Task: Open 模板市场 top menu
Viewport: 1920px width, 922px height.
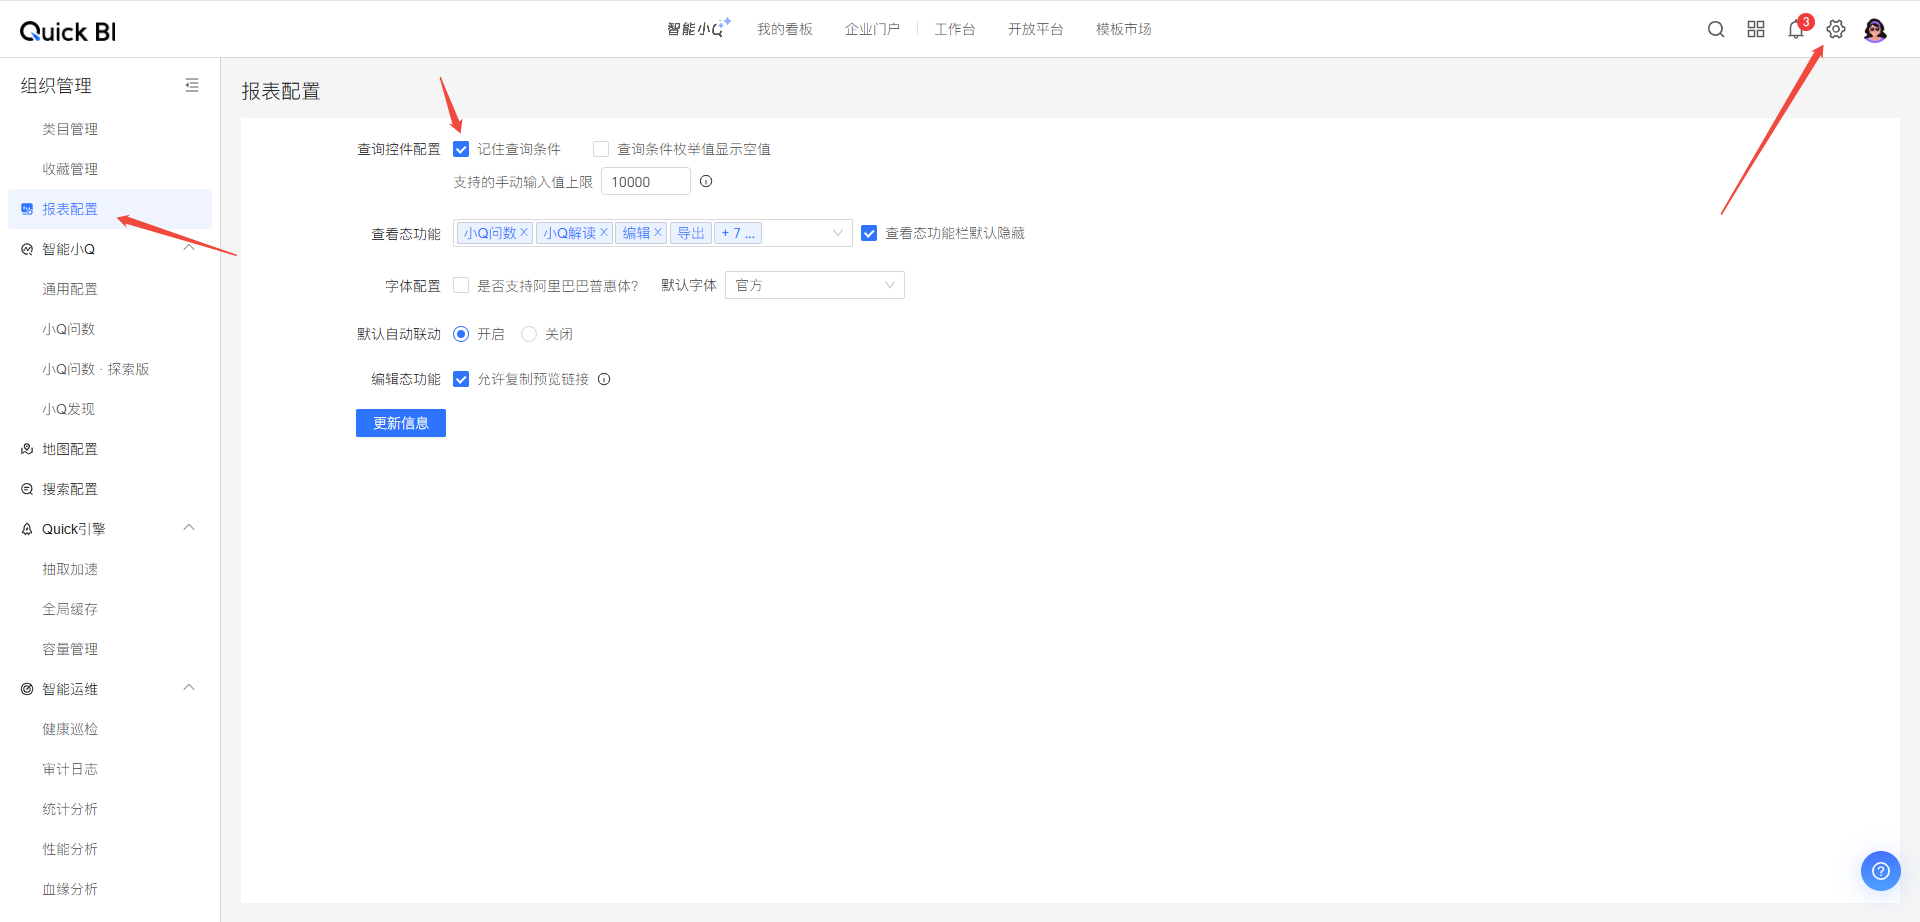Action: click(1124, 29)
